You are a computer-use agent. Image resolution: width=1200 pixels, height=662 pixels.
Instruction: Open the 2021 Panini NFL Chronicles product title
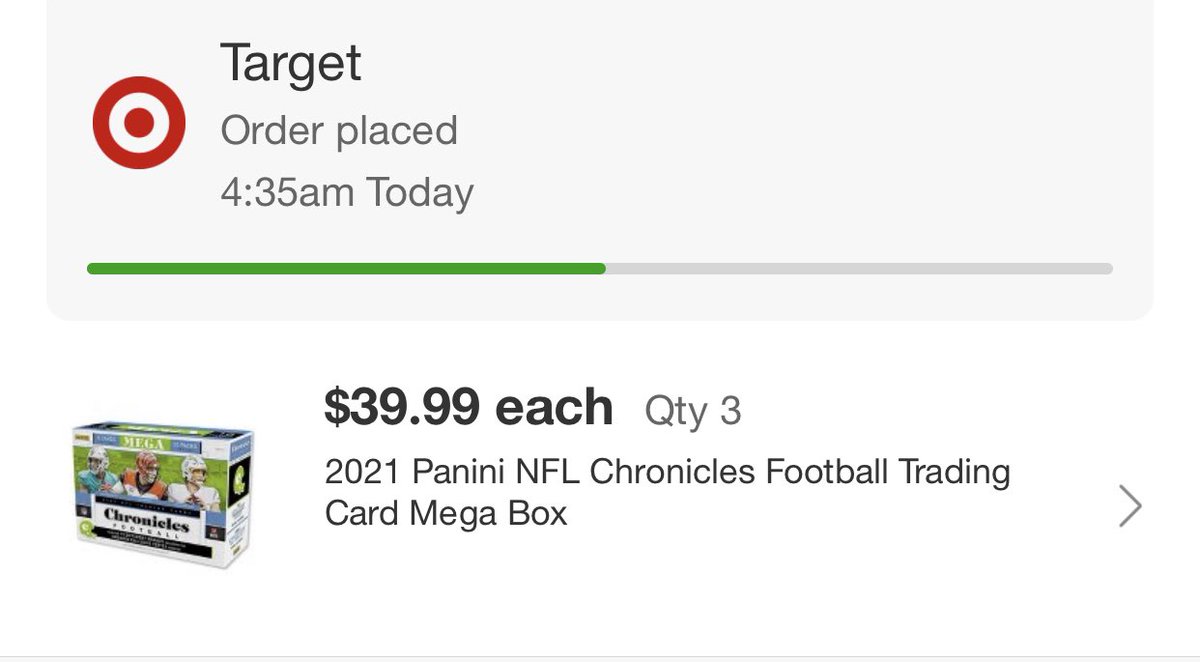pos(667,492)
